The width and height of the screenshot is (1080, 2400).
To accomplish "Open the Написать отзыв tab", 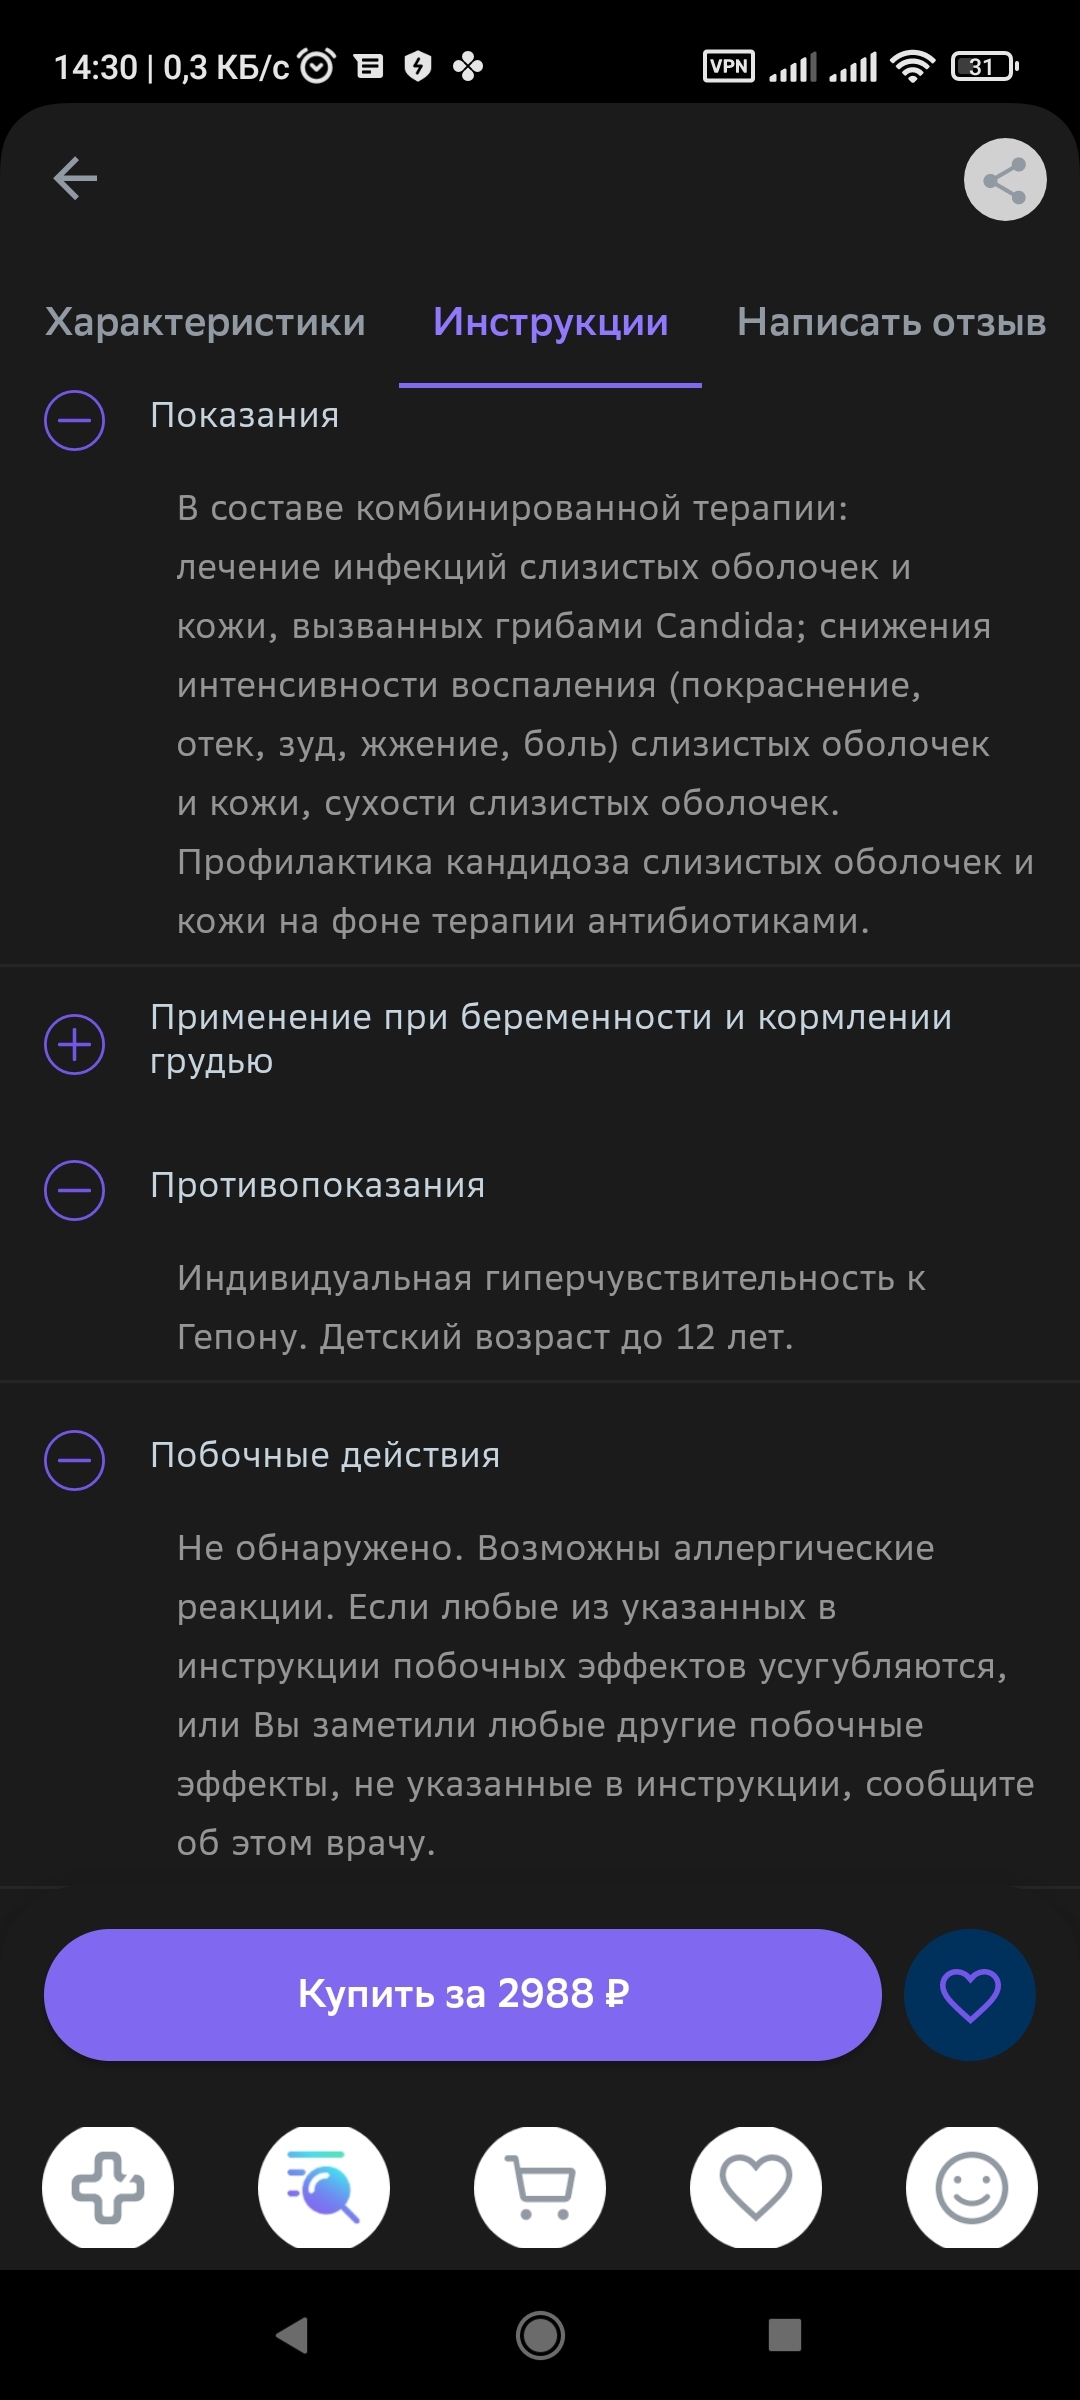I will (x=891, y=322).
